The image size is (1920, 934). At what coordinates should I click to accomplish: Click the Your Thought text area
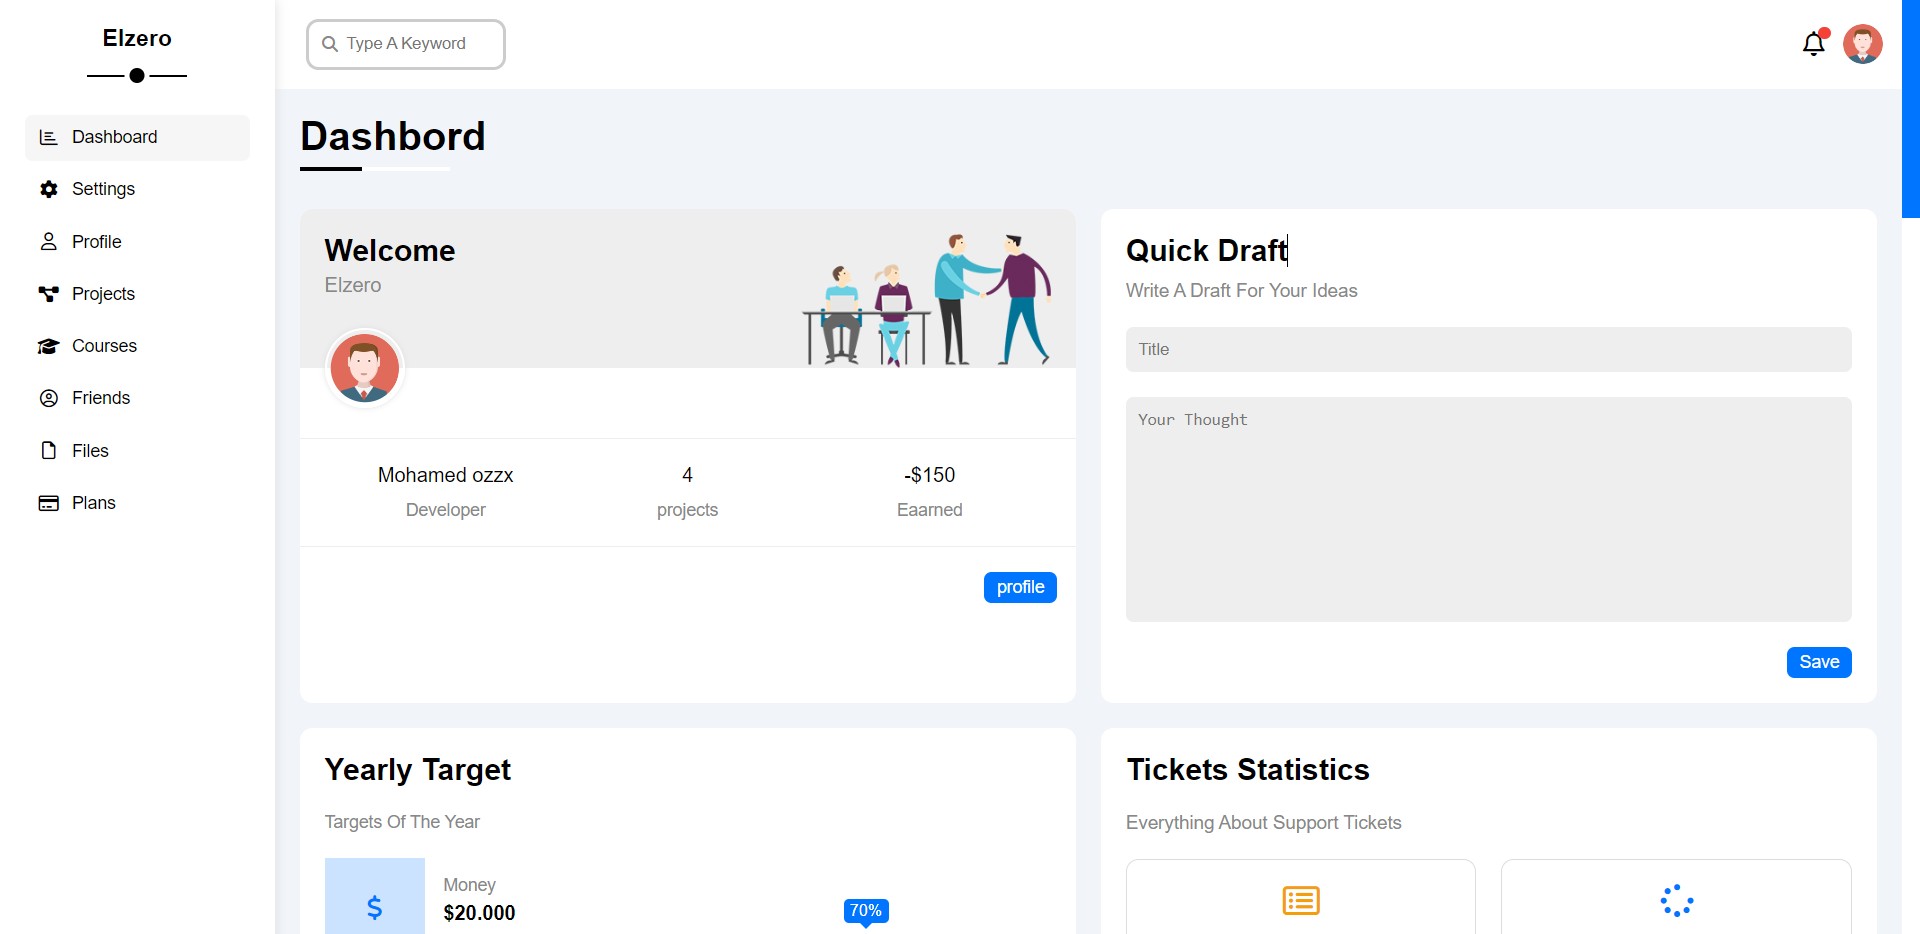[1488, 509]
